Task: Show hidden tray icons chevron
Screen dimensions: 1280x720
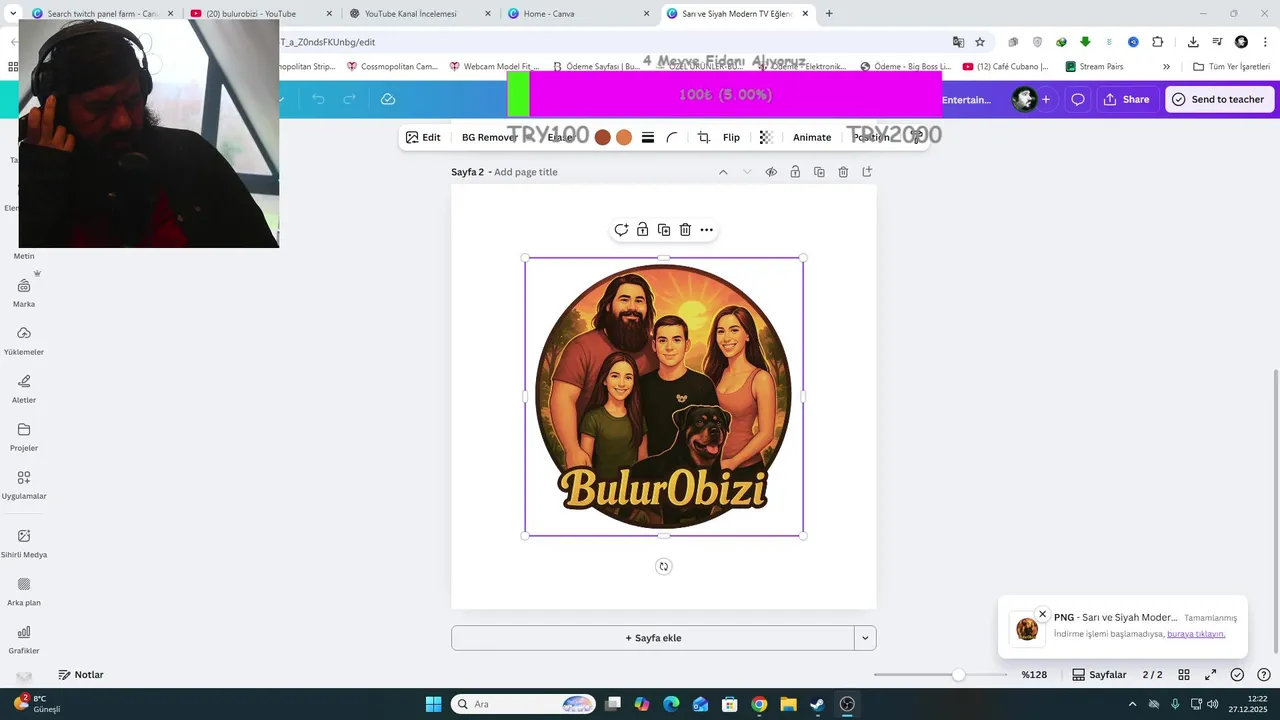Action: pyautogui.click(x=1132, y=704)
